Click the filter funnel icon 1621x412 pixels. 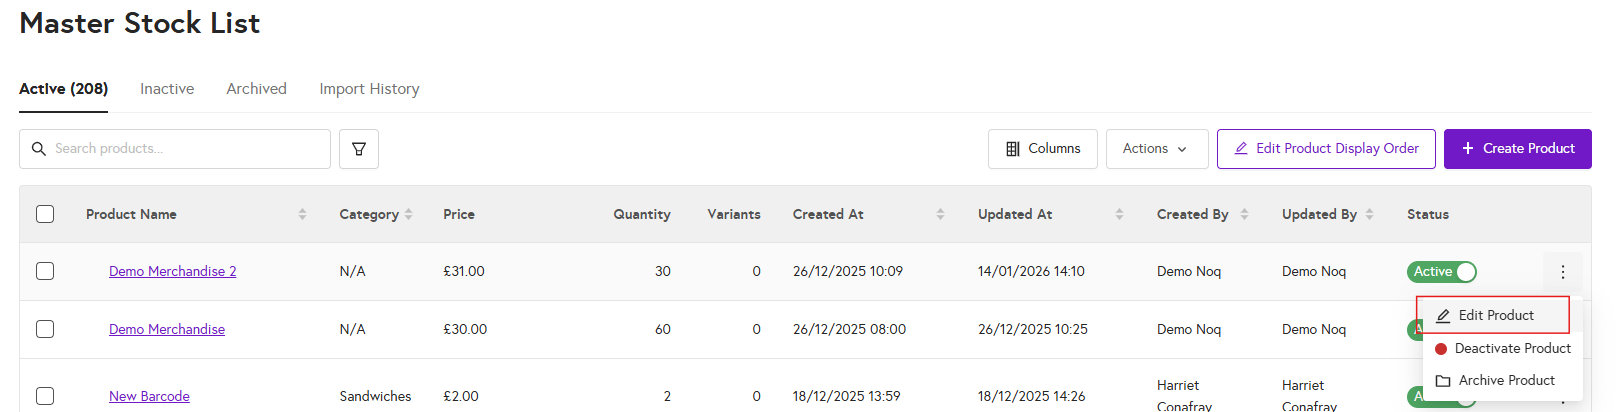[x=359, y=149]
